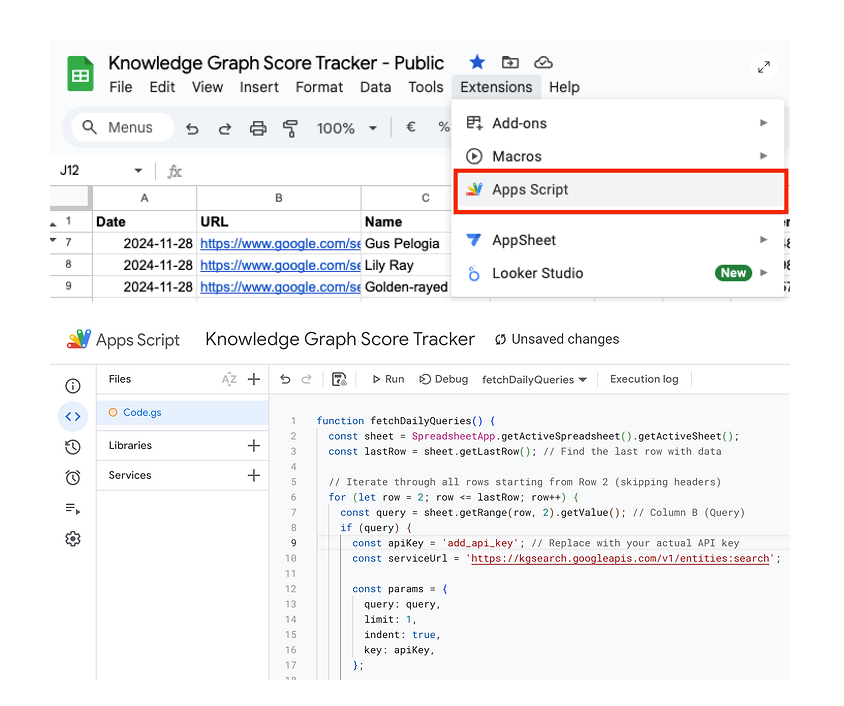
Task: Click the Extensions menu
Action: [496, 87]
